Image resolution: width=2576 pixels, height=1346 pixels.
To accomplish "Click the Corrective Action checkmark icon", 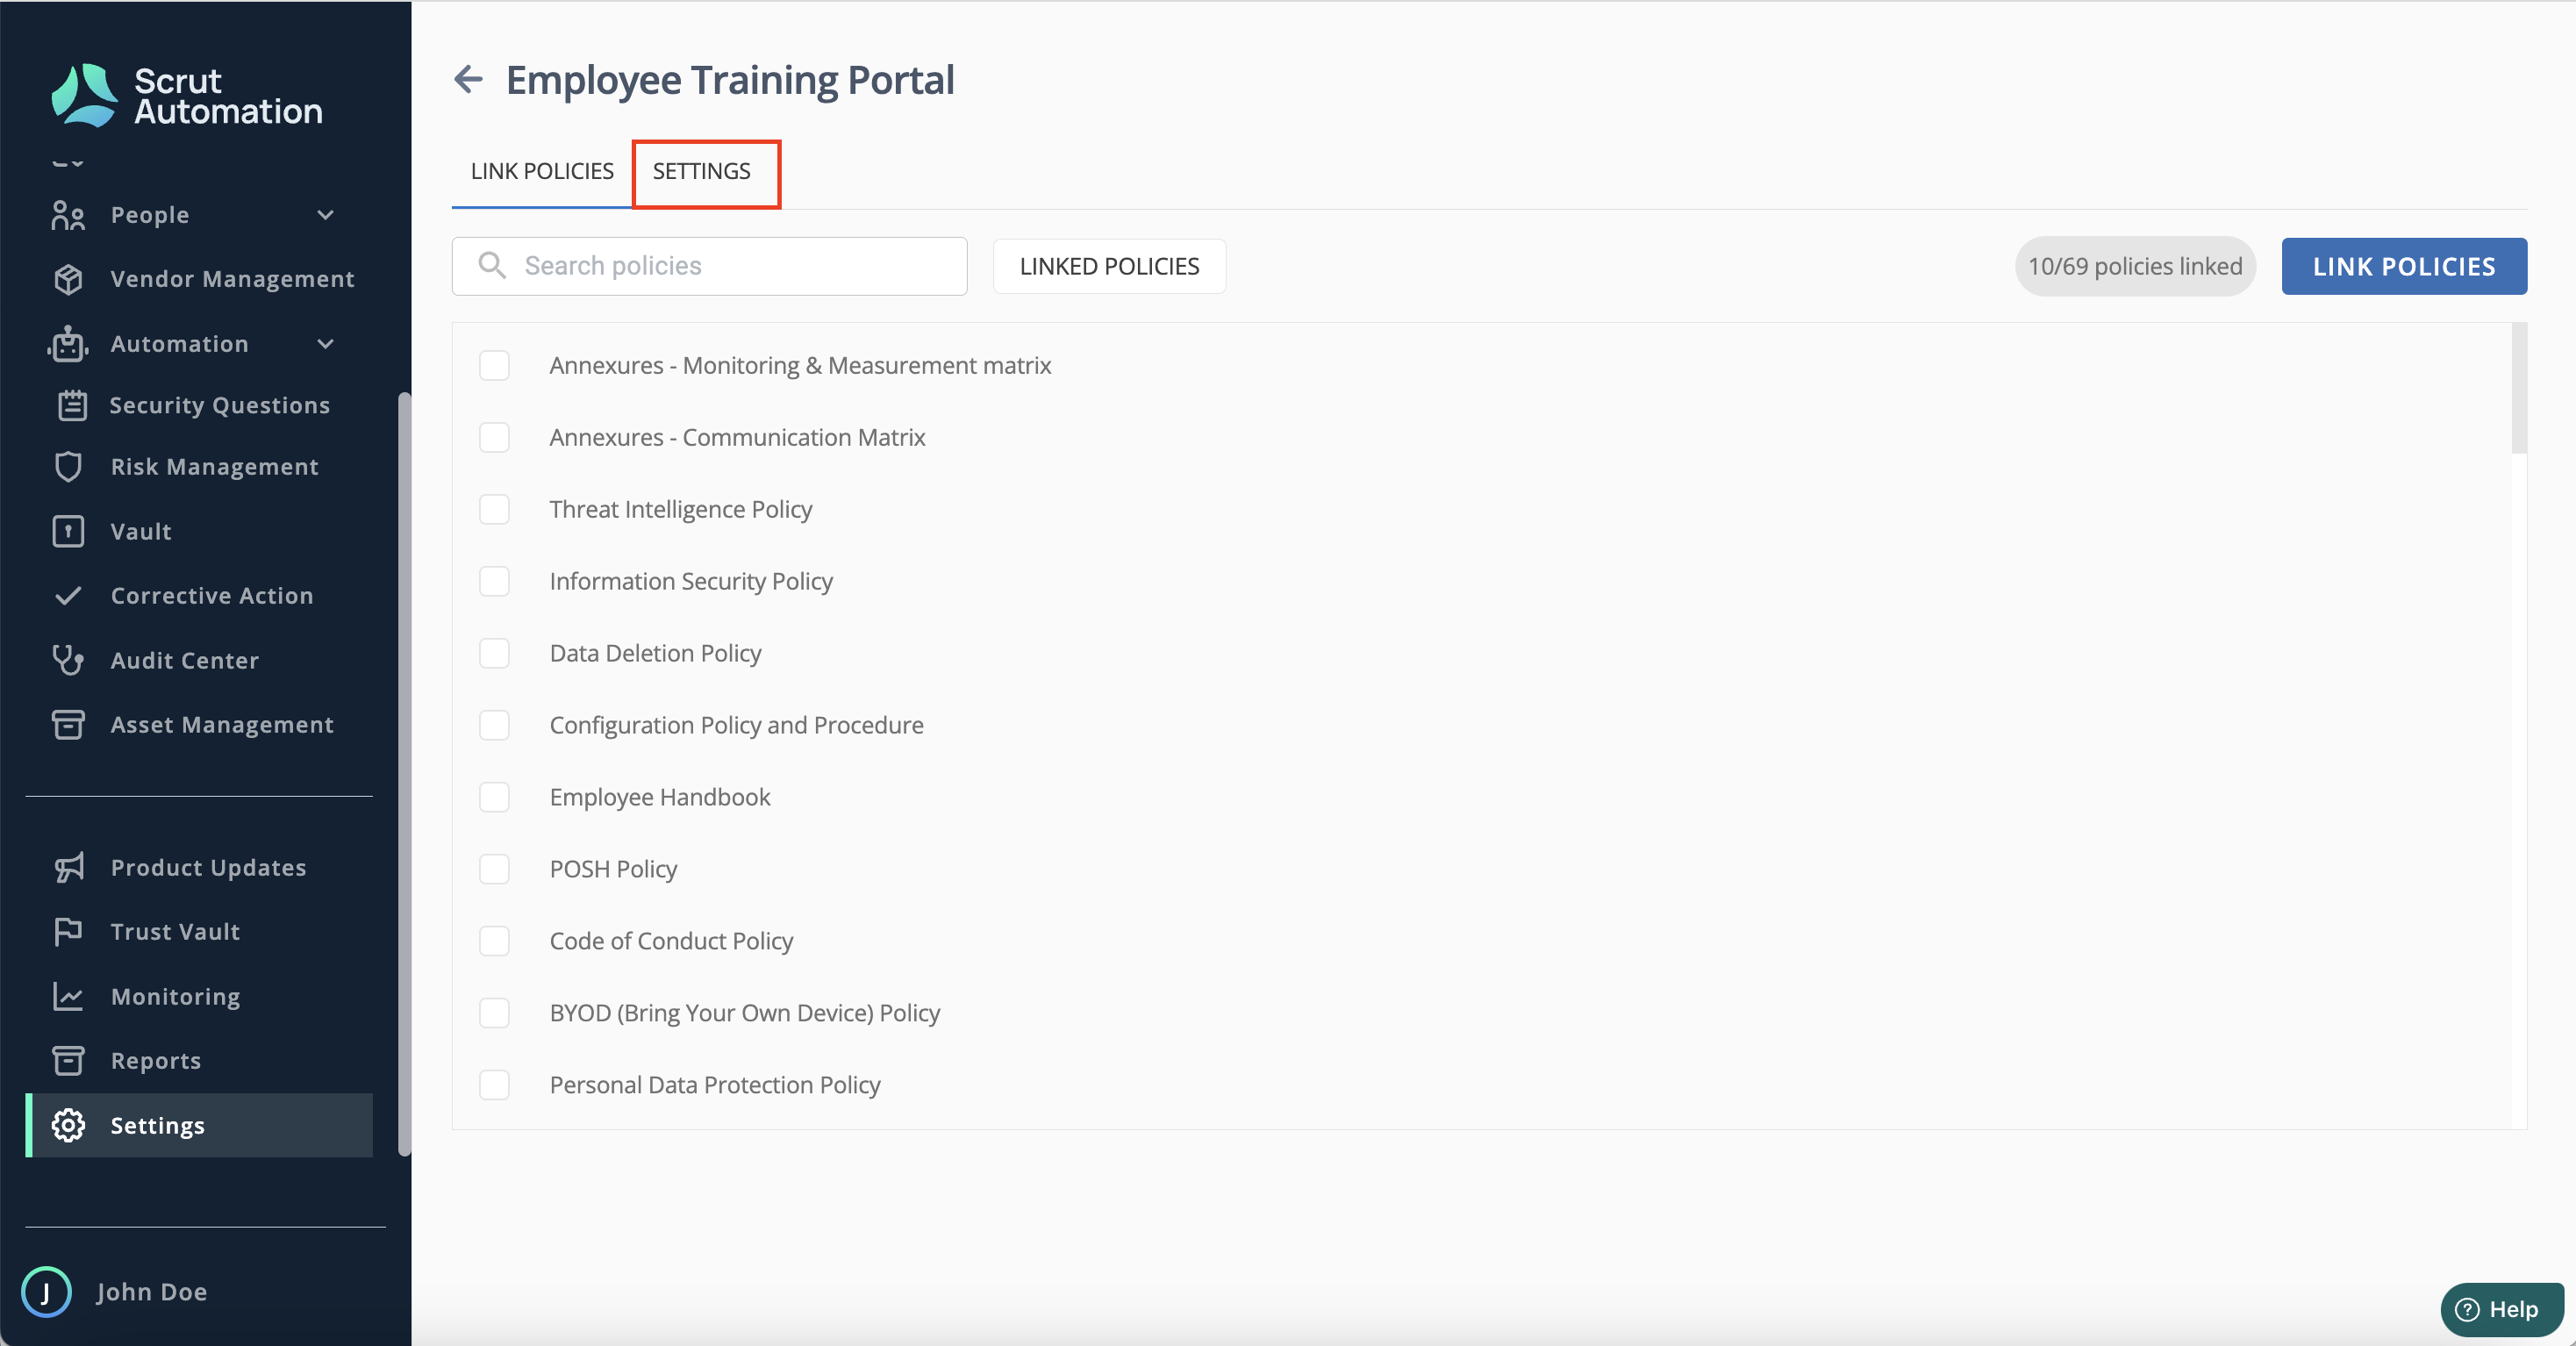I will (x=68, y=596).
